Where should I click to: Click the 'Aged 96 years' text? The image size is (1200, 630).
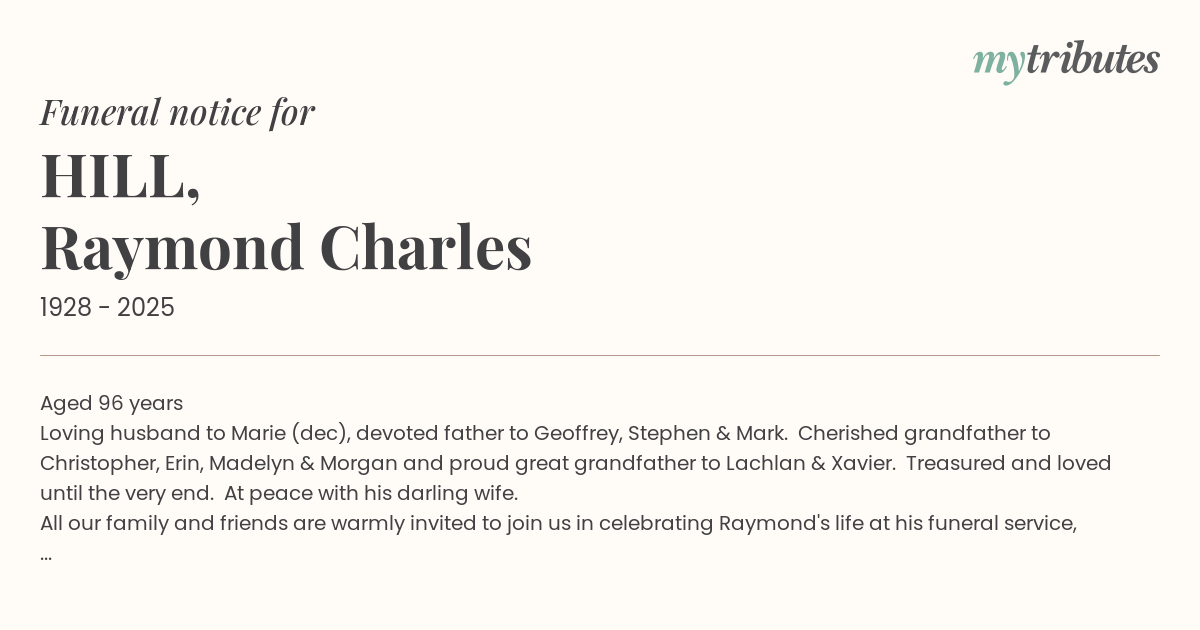coord(111,403)
